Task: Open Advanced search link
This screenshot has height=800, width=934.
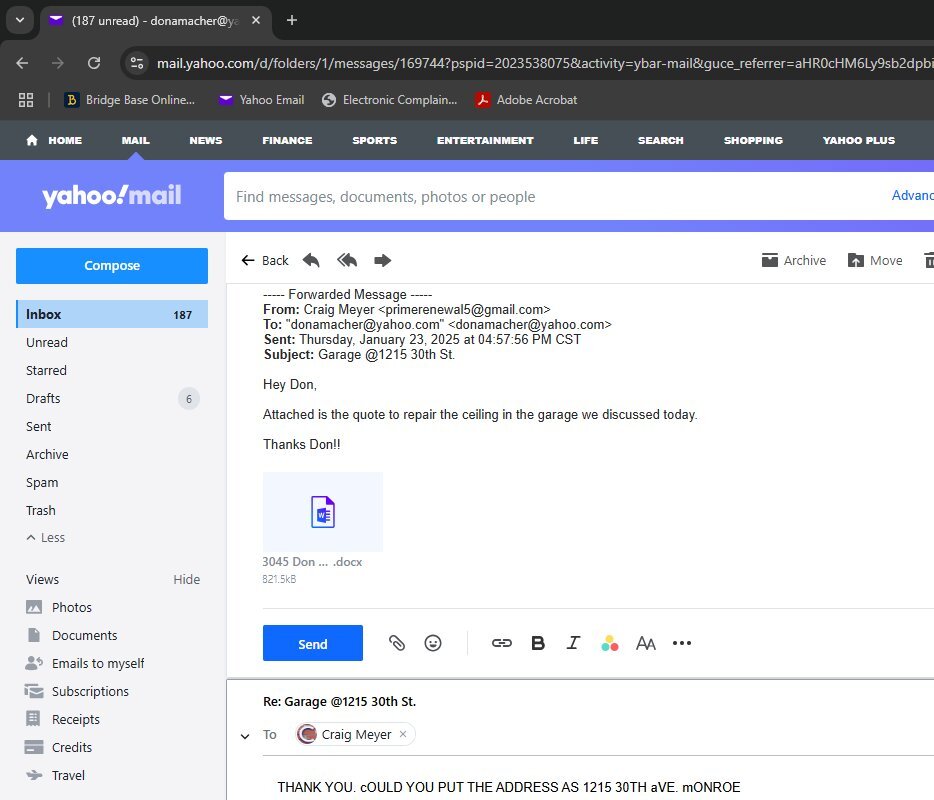Action: (x=912, y=195)
